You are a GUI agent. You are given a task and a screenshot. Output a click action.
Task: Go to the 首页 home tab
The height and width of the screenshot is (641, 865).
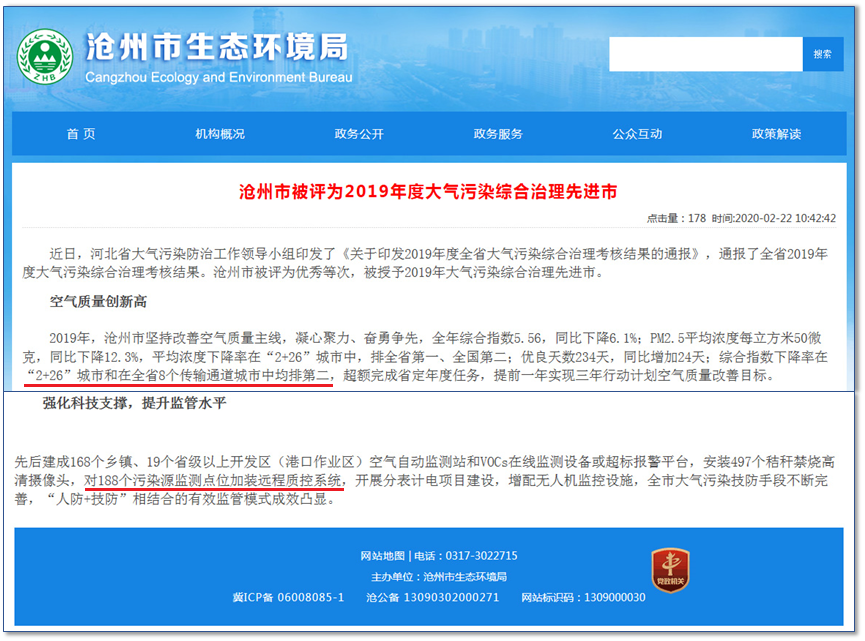[82, 134]
